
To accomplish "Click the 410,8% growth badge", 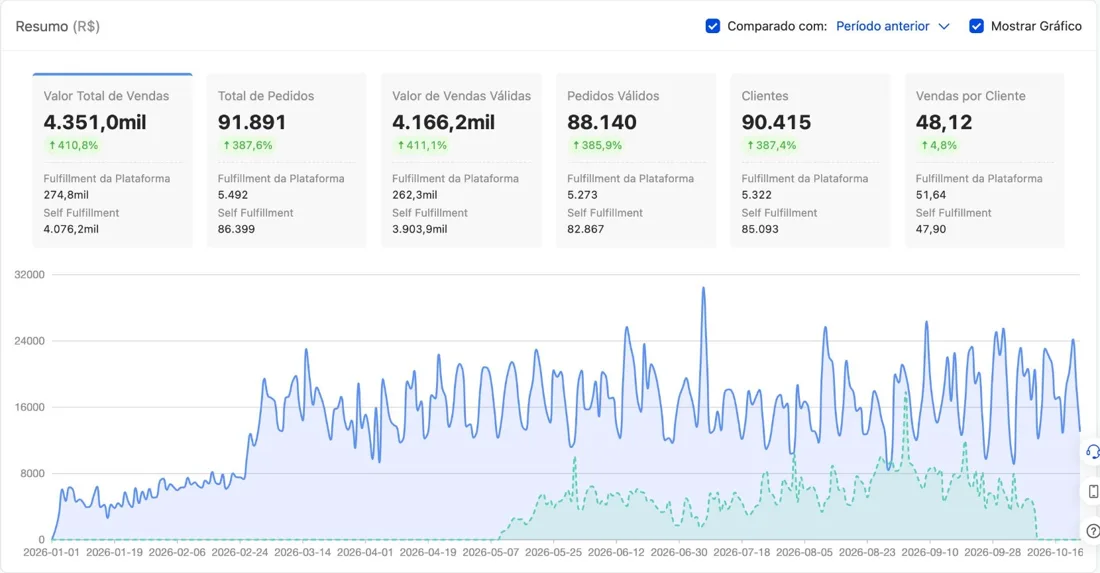I will 72,145.
